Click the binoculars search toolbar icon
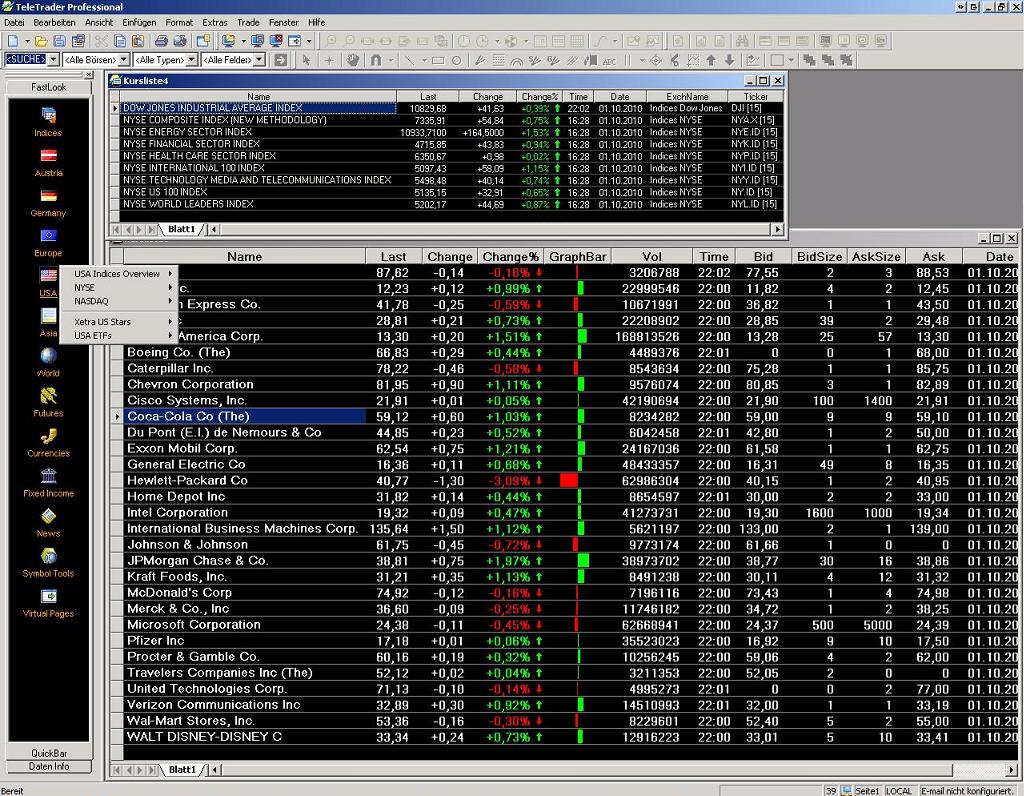Screen dimensions: 1024x796 (x=742, y=41)
